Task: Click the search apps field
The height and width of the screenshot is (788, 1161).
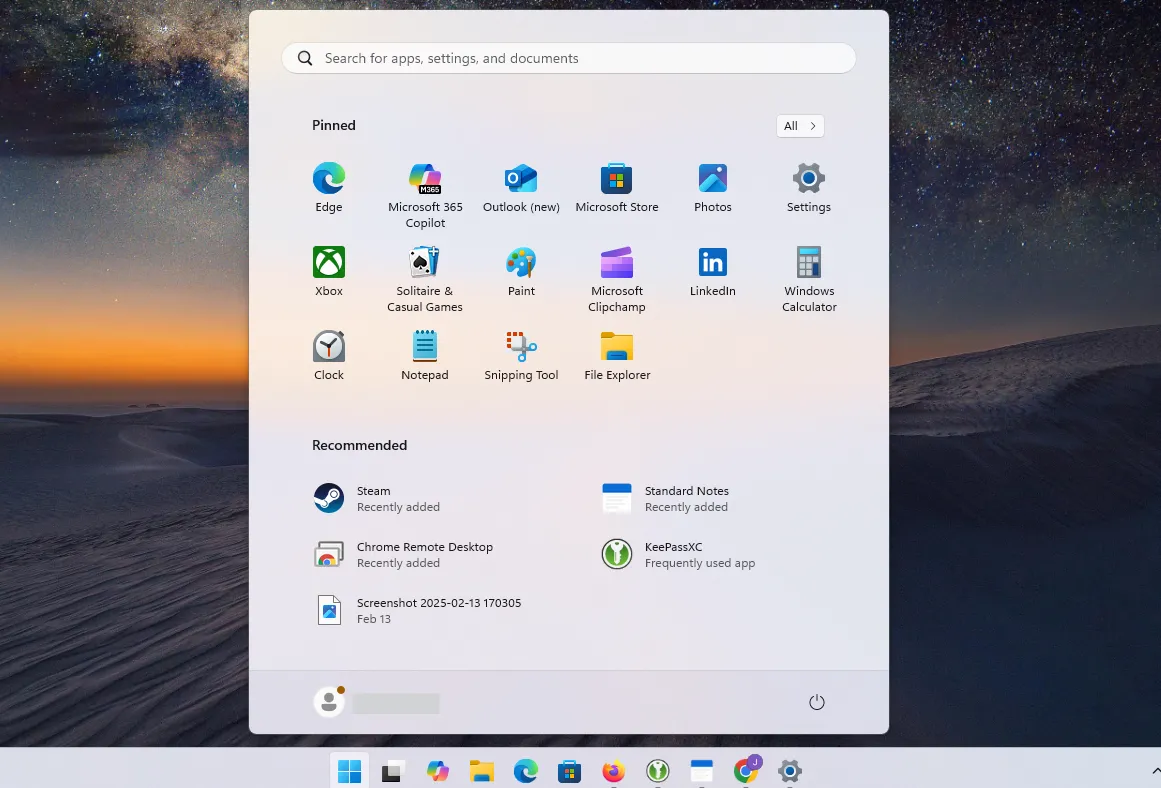Action: (568, 58)
